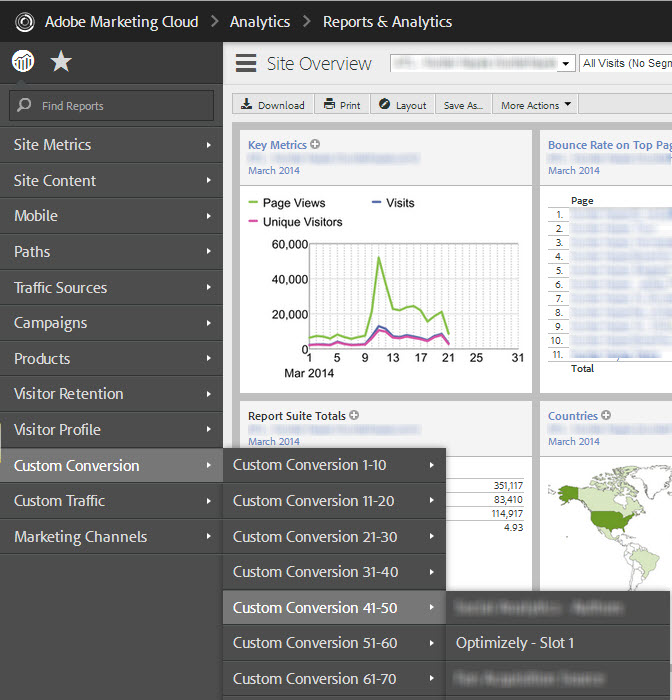This screenshot has width=672, height=700.
Task: Open the Bounce Rate on Top Pages link
Action: 609,145
